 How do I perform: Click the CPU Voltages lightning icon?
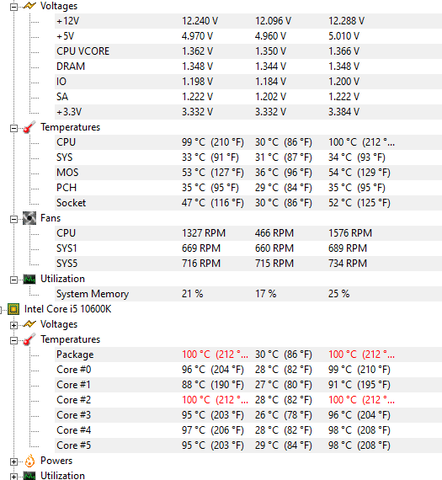(x=29, y=324)
